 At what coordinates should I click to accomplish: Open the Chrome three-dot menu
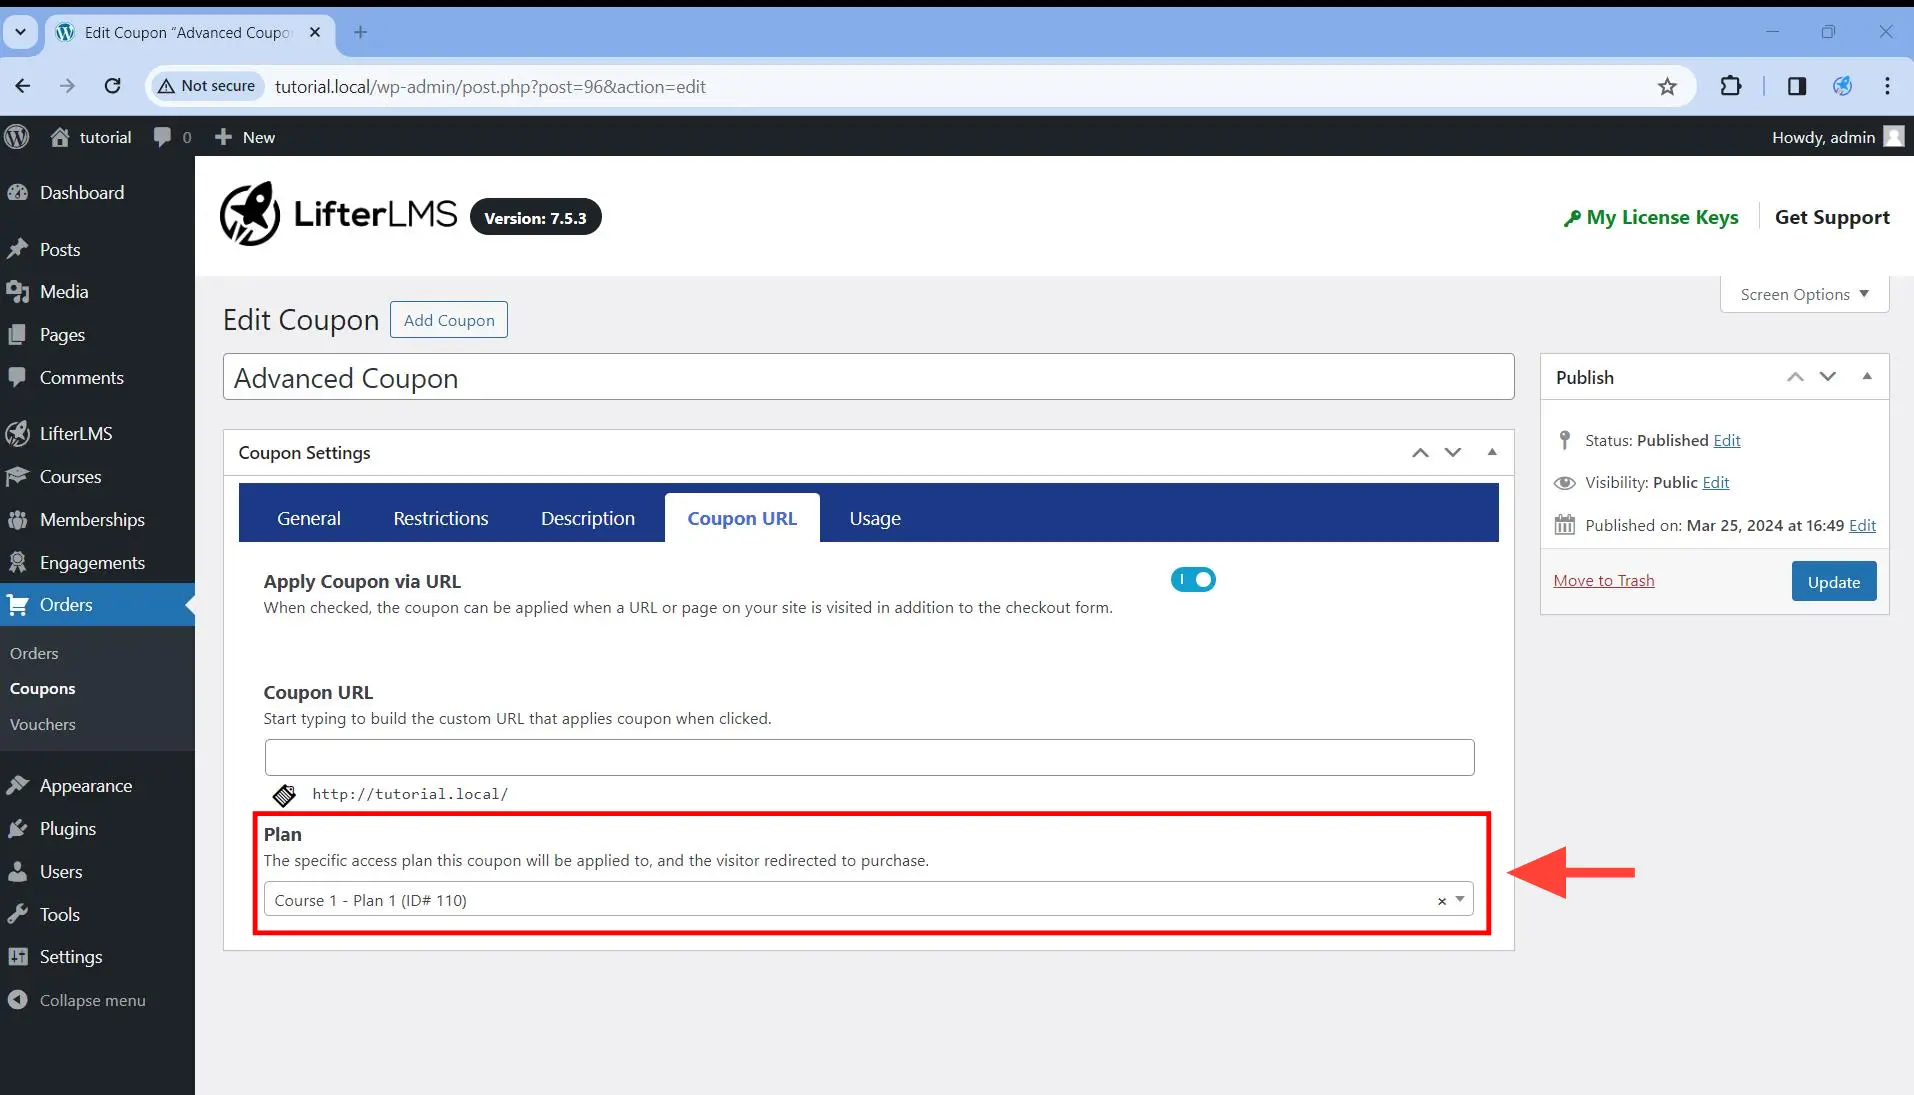[1887, 86]
